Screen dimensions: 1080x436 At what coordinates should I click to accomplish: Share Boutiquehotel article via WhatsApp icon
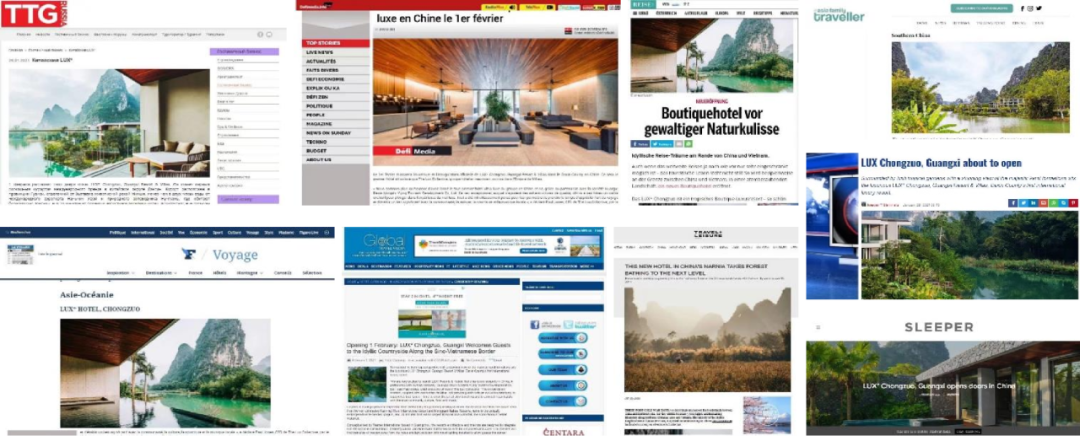688,144
